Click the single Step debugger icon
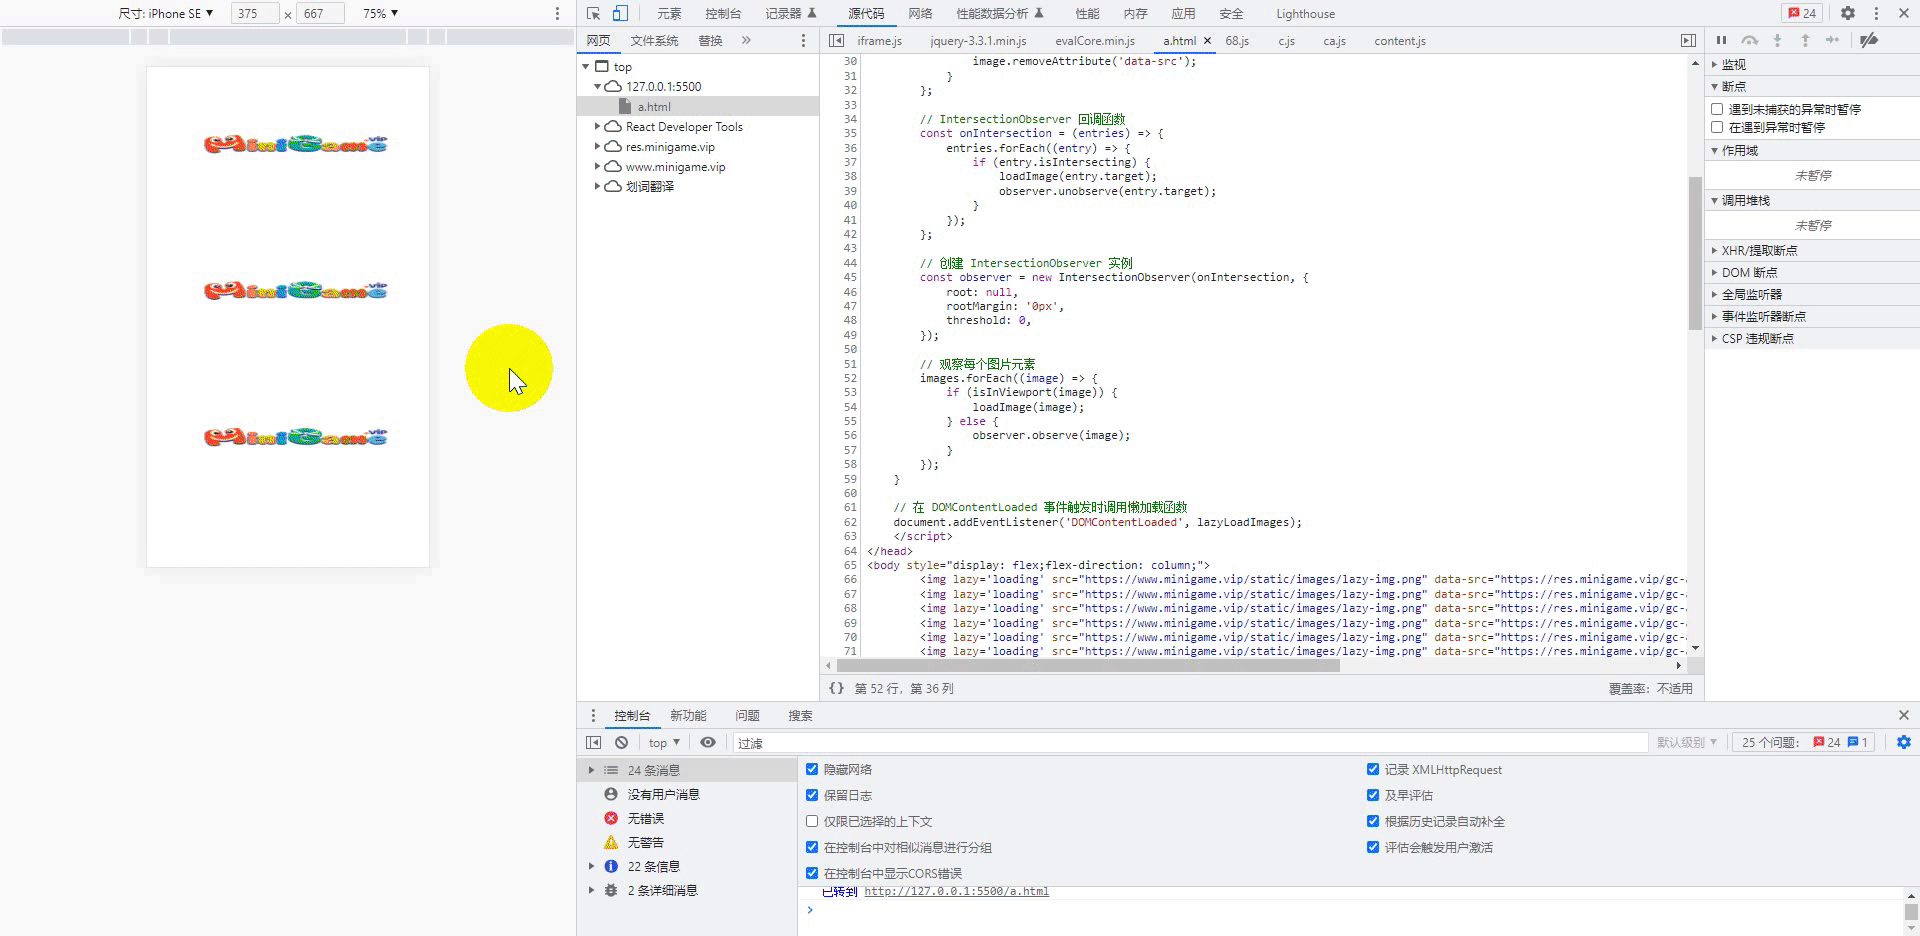 (1832, 40)
